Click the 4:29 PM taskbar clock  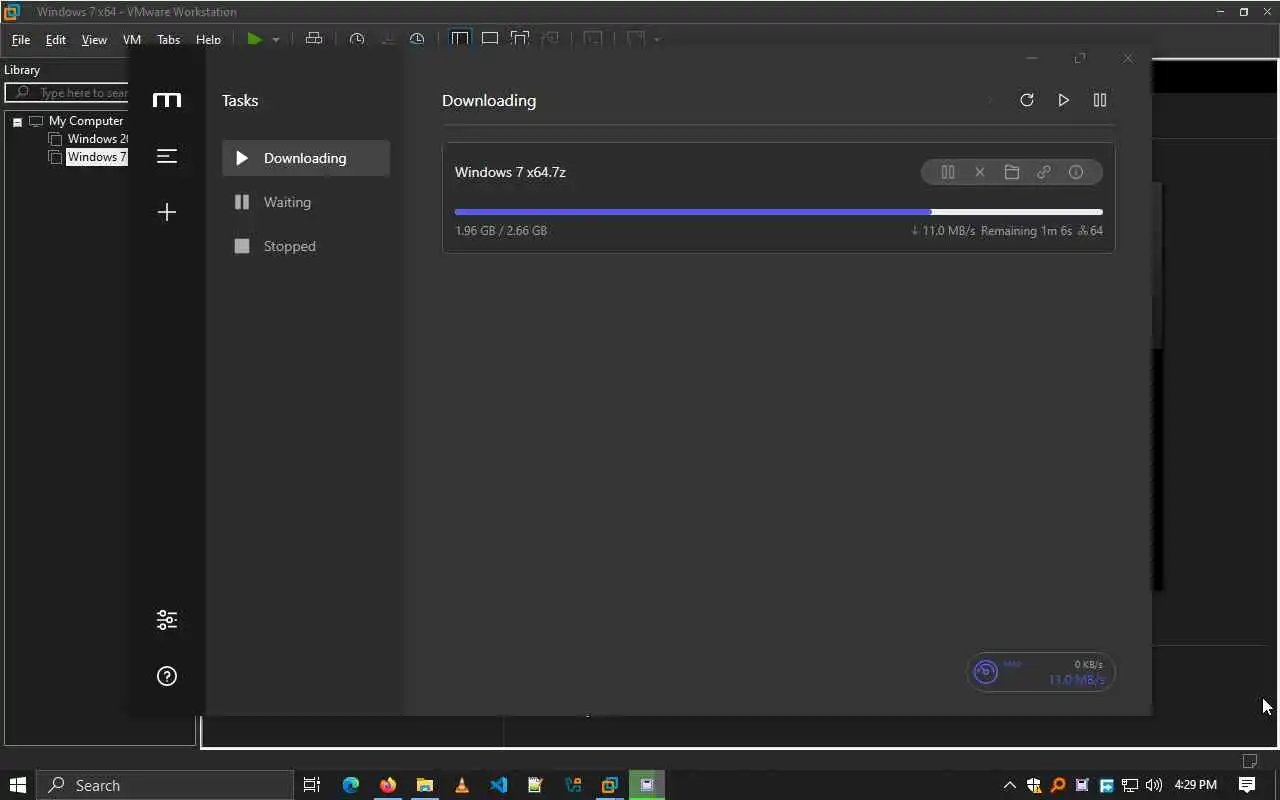pyautogui.click(x=1195, y=785)
